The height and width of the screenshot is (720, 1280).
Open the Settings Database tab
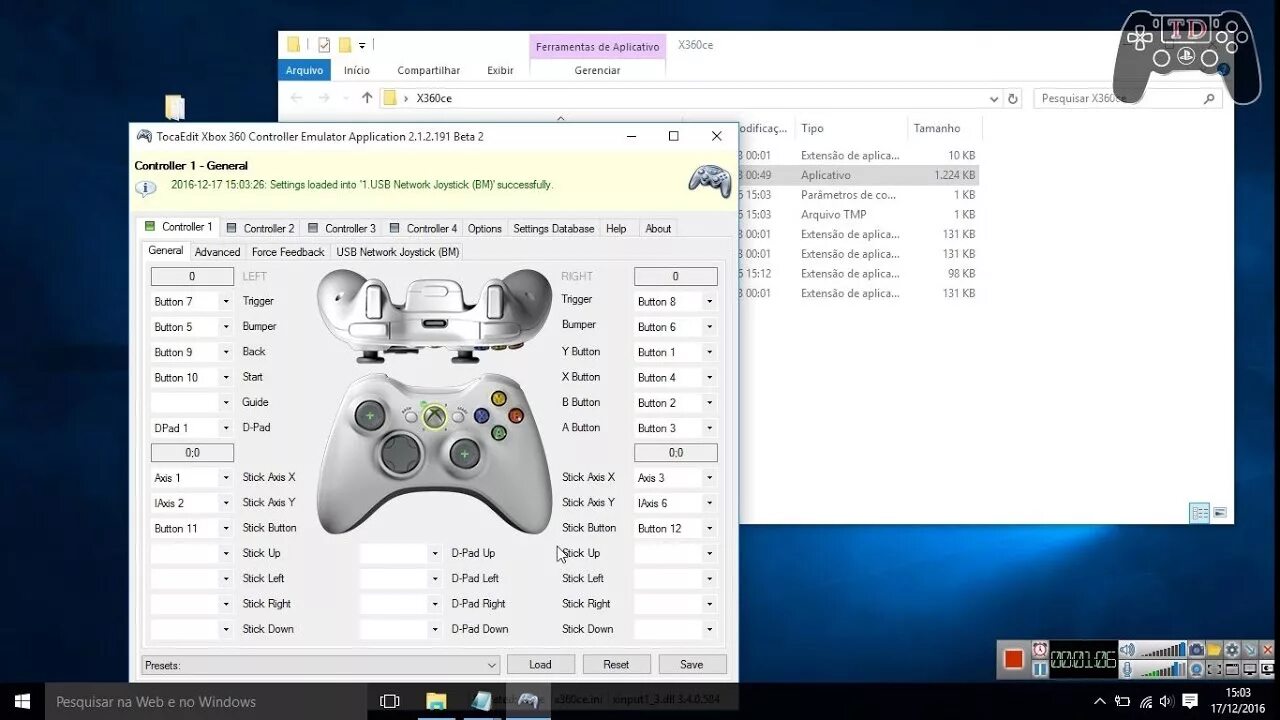tap(554, 228)
